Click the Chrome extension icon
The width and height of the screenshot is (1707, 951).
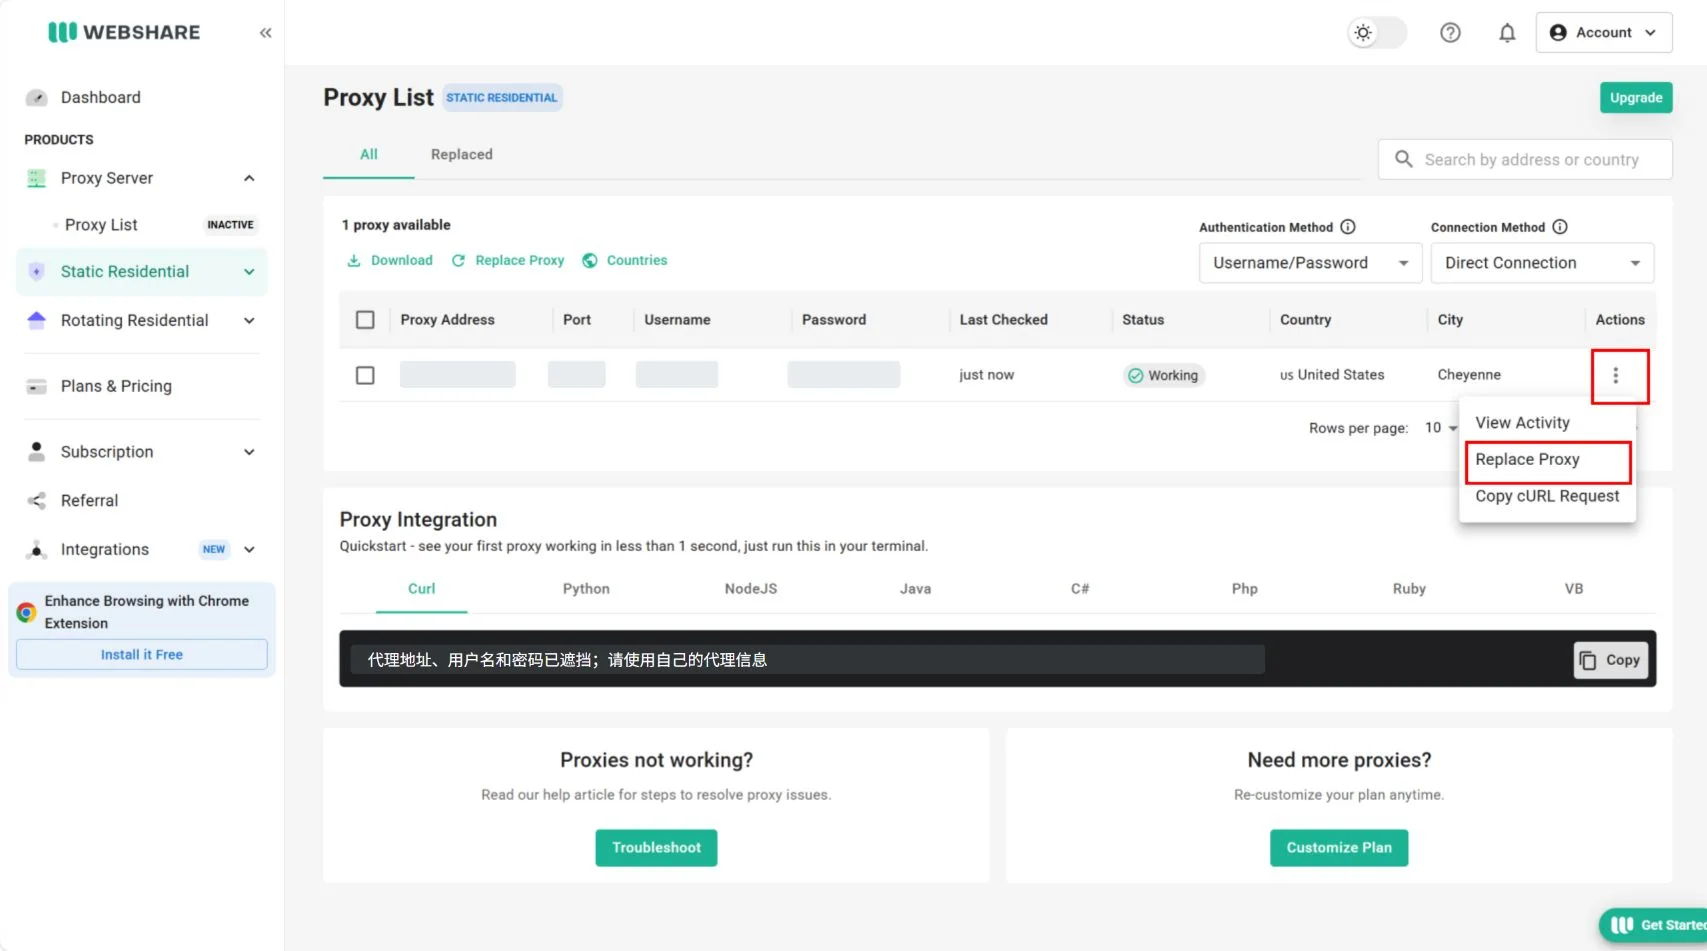(x=26, y=612)
